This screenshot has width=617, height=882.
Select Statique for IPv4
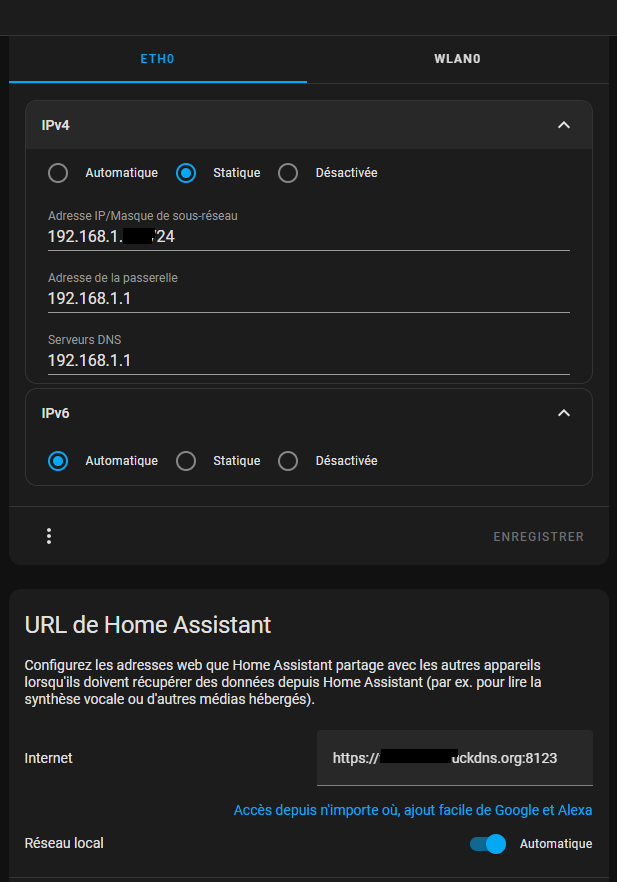click(186, 173)
